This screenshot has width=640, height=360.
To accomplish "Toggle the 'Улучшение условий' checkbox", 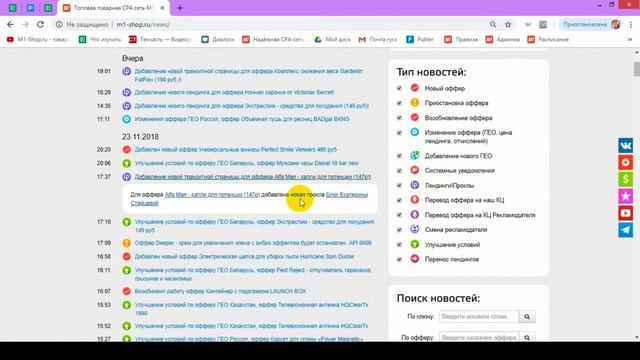I will pyautogui.click(x=399, y=244).
